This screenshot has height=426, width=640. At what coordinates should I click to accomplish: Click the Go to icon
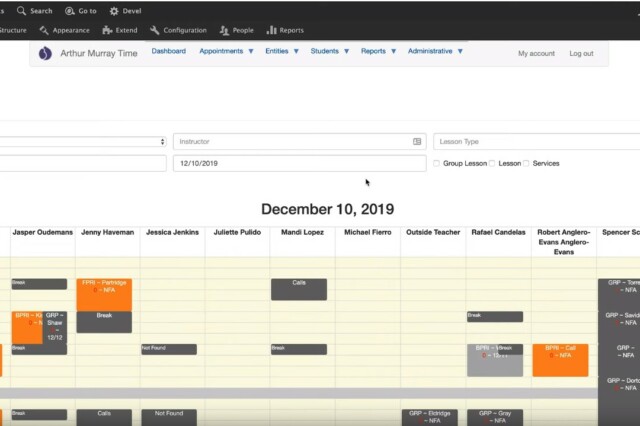point(70,11)
